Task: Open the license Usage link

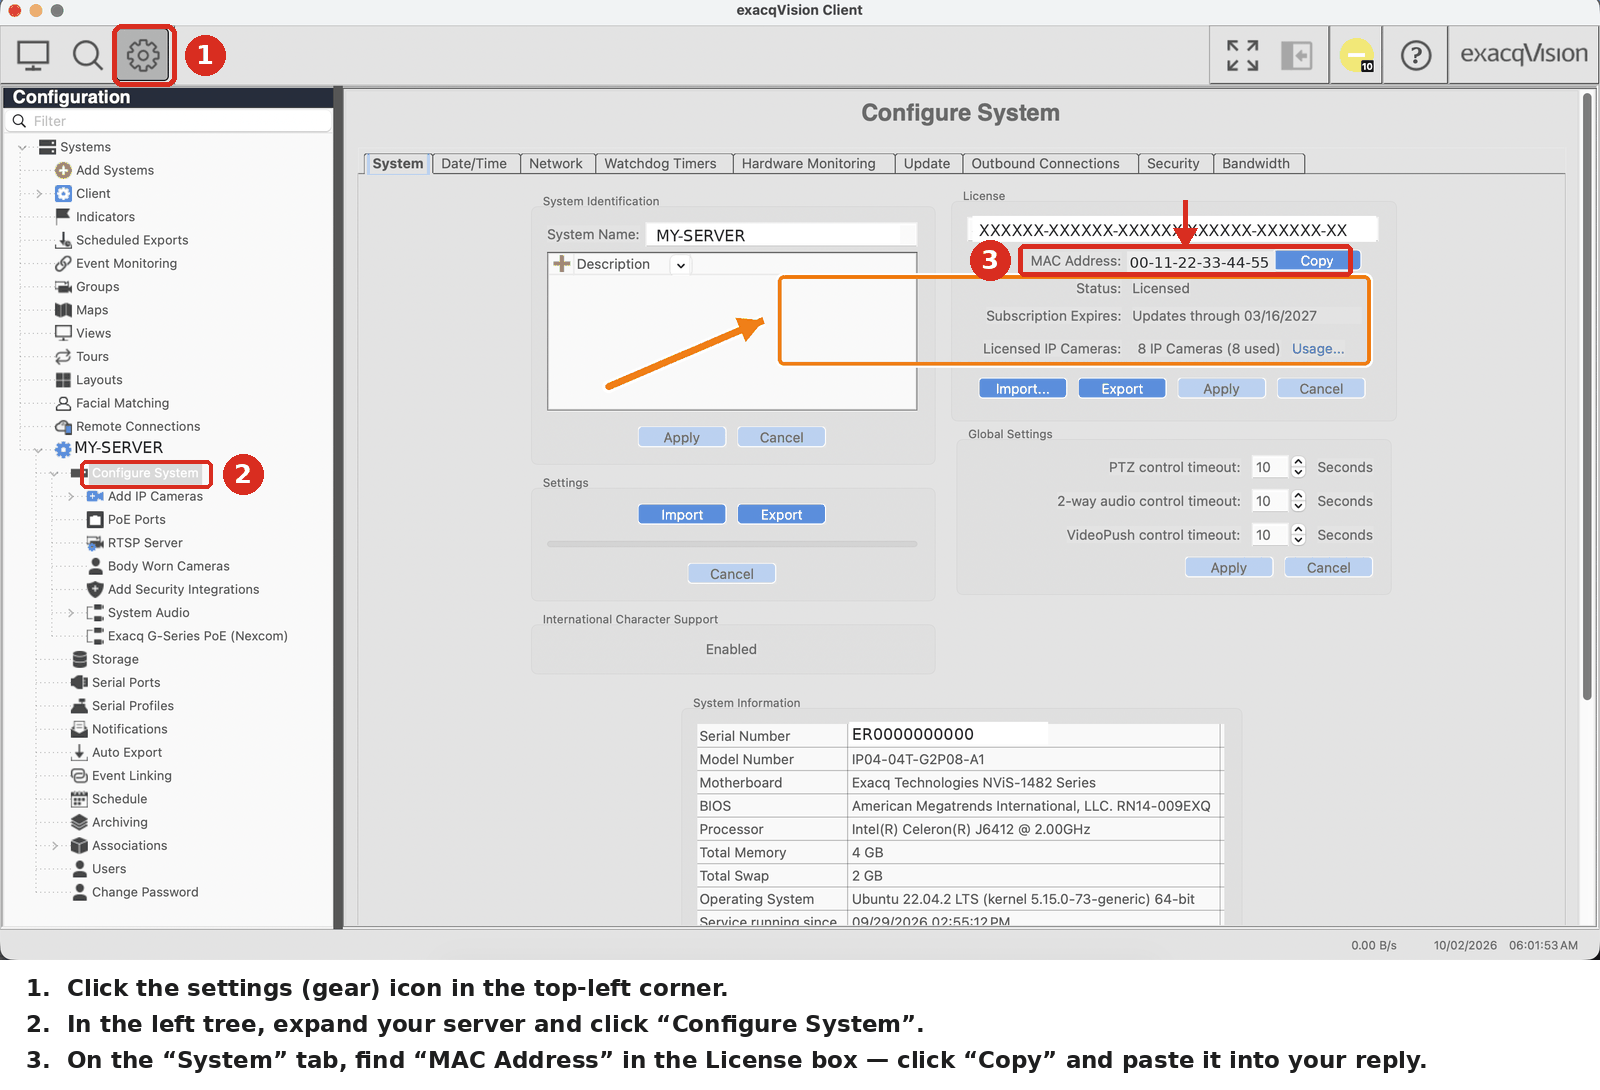Action: click(x=1318, y=349)
